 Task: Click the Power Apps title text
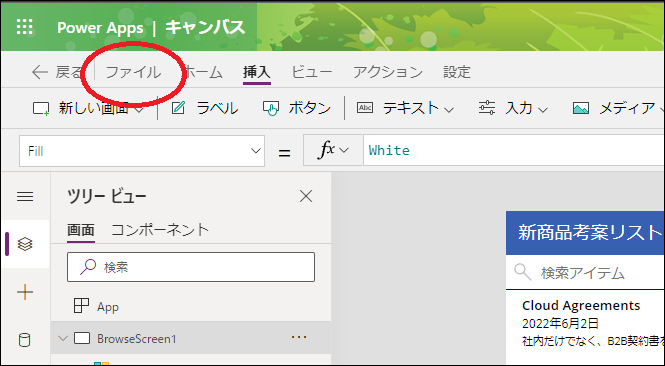[100, 28]
